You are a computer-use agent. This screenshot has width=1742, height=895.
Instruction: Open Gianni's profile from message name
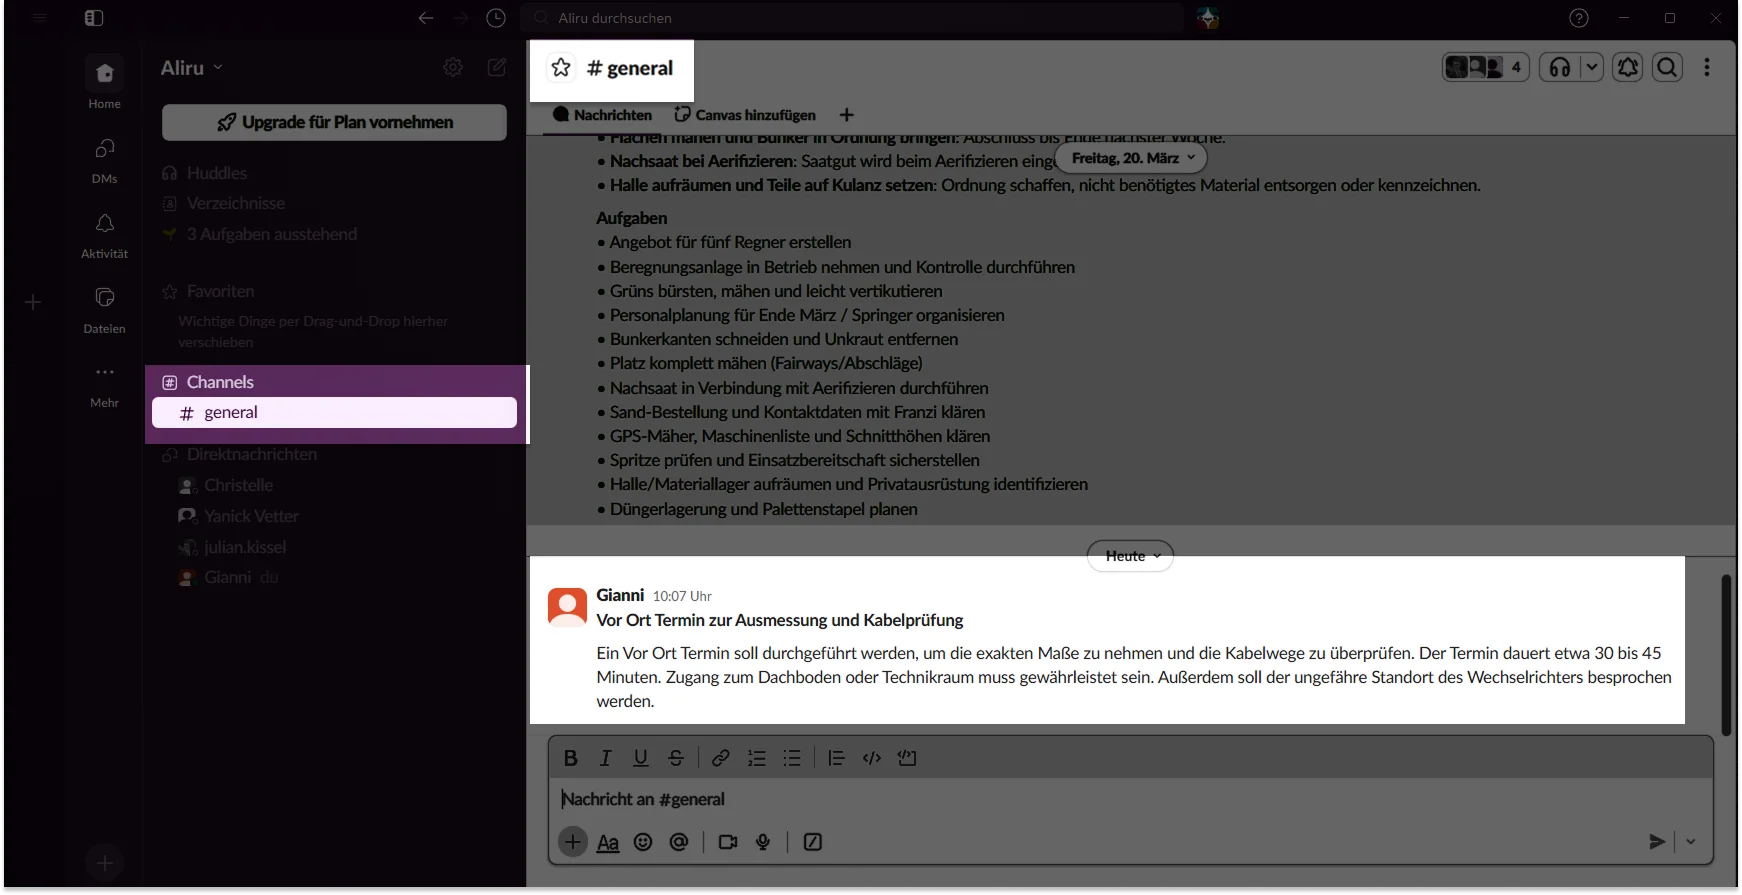click(620, 595)
